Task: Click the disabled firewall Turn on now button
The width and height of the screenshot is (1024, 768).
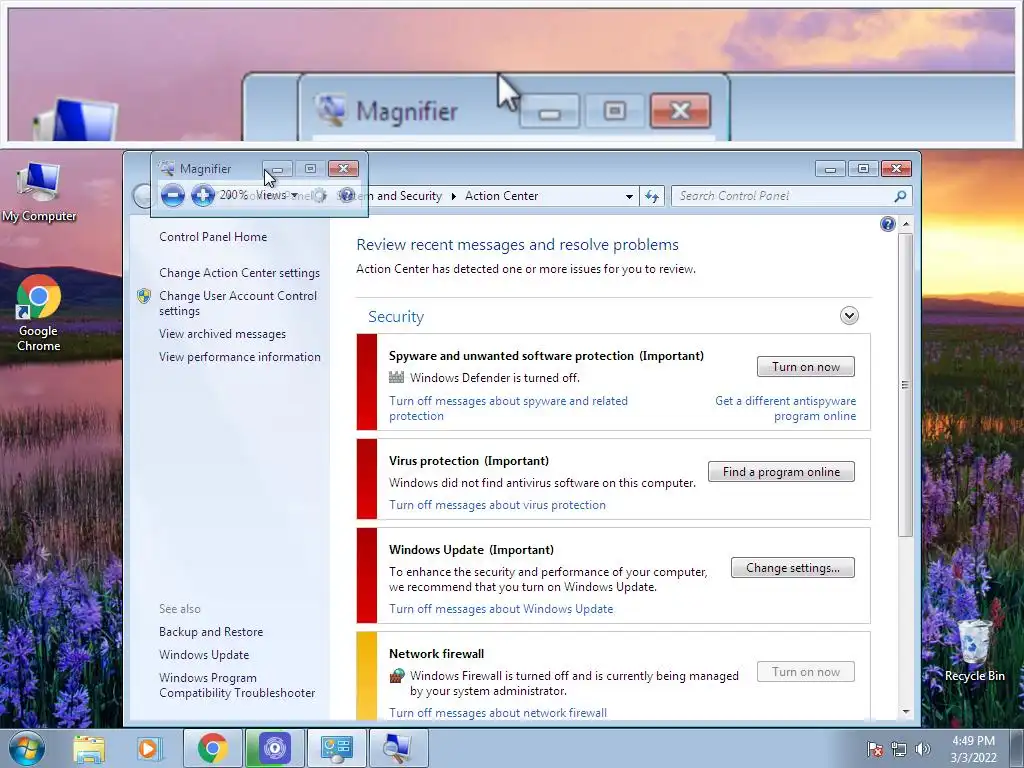Action: (x=806, y=672)
